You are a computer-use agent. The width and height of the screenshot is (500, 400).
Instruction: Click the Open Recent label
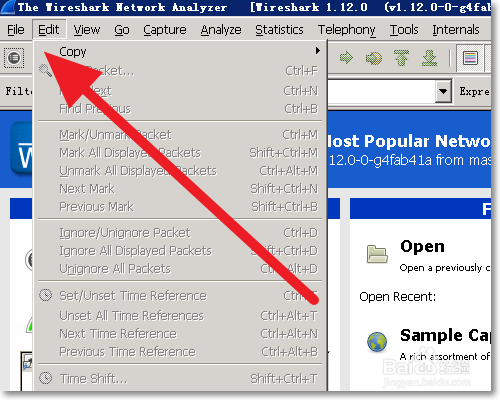397,296
